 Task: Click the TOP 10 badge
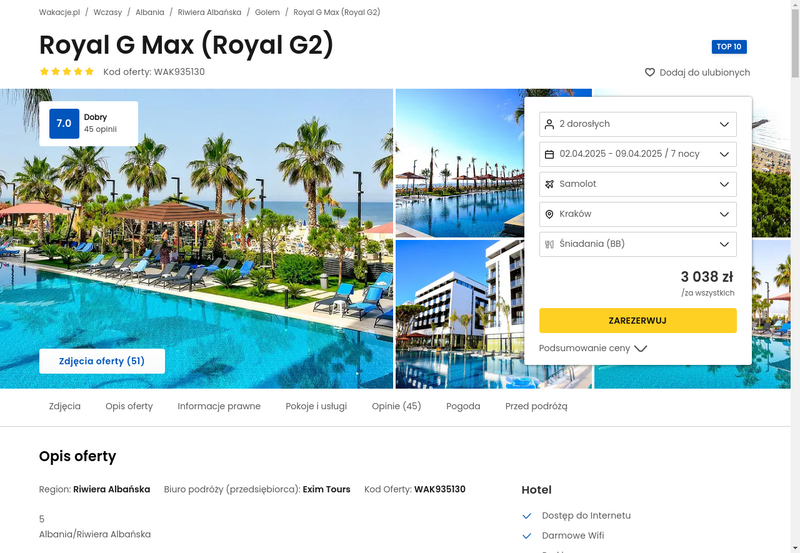pyautogui.click(x=729, y=47)
